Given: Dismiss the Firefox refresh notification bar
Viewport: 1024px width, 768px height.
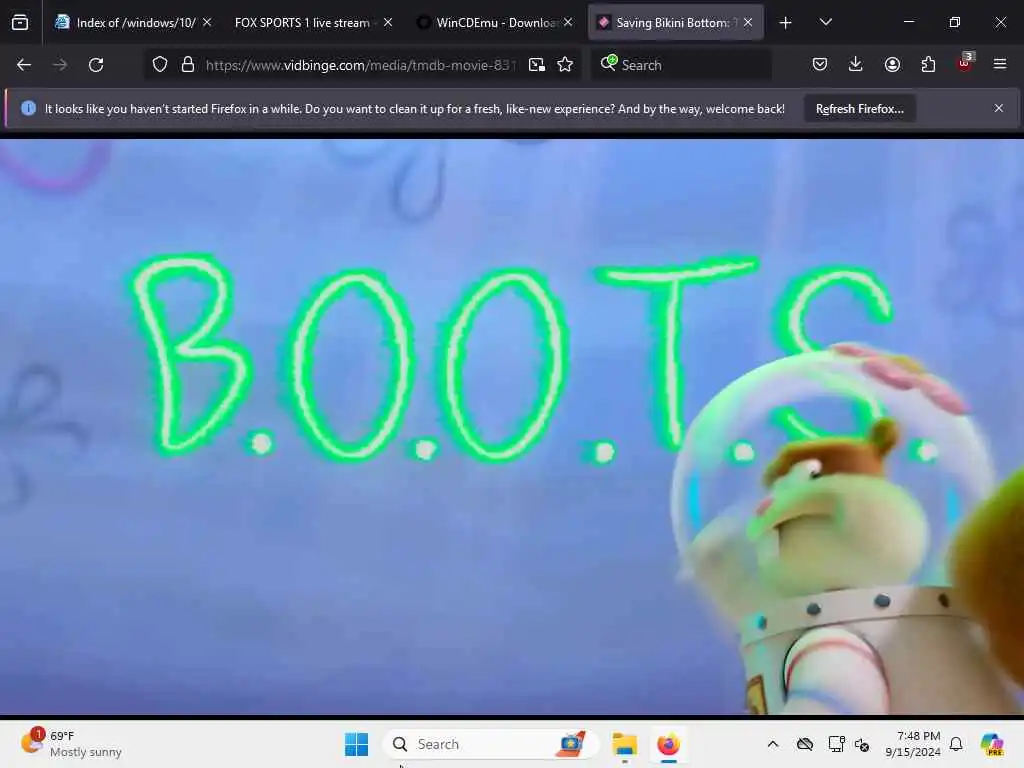Looking at the screenshot, I should (999, 108).
